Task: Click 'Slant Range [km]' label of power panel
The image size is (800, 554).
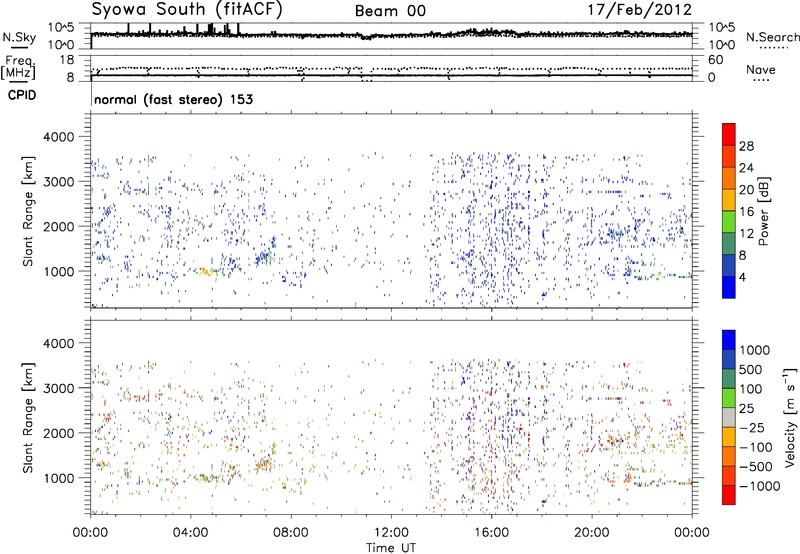Action: [28, 211]
